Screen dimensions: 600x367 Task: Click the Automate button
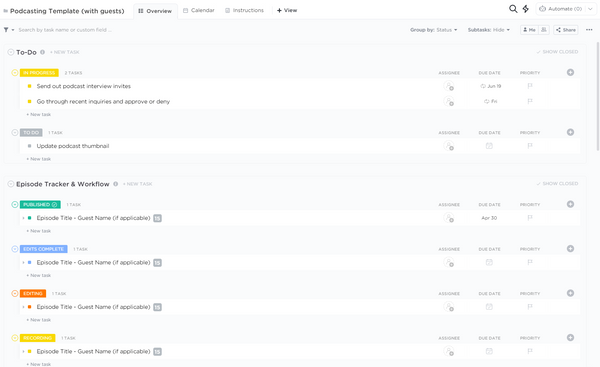point(561,9)
